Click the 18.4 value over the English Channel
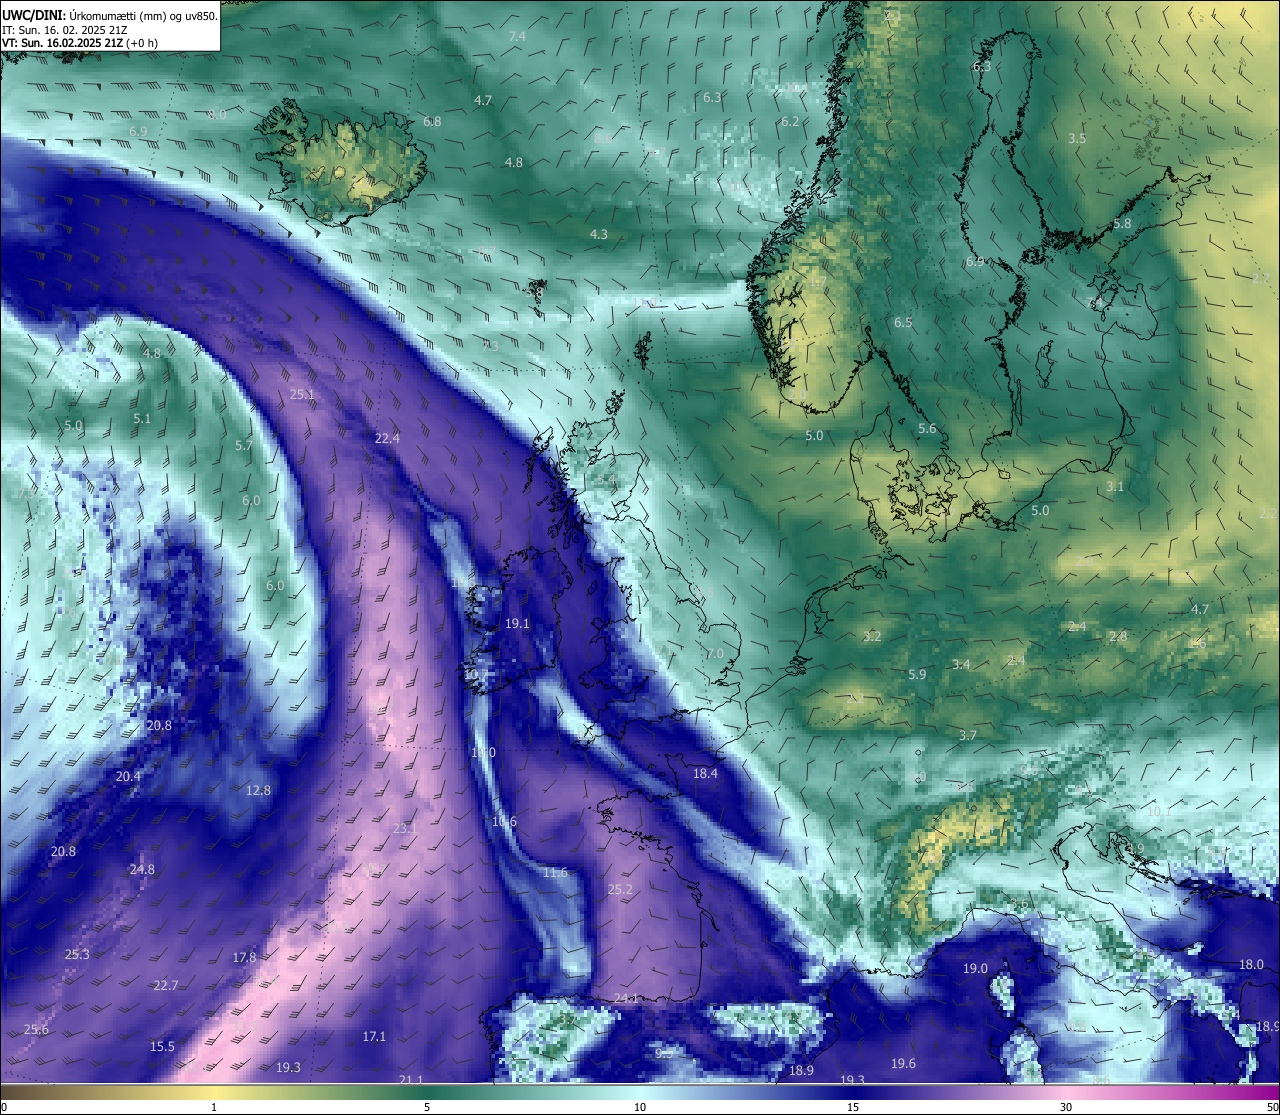1280x1115 pixels. click(x=705, y=774)
